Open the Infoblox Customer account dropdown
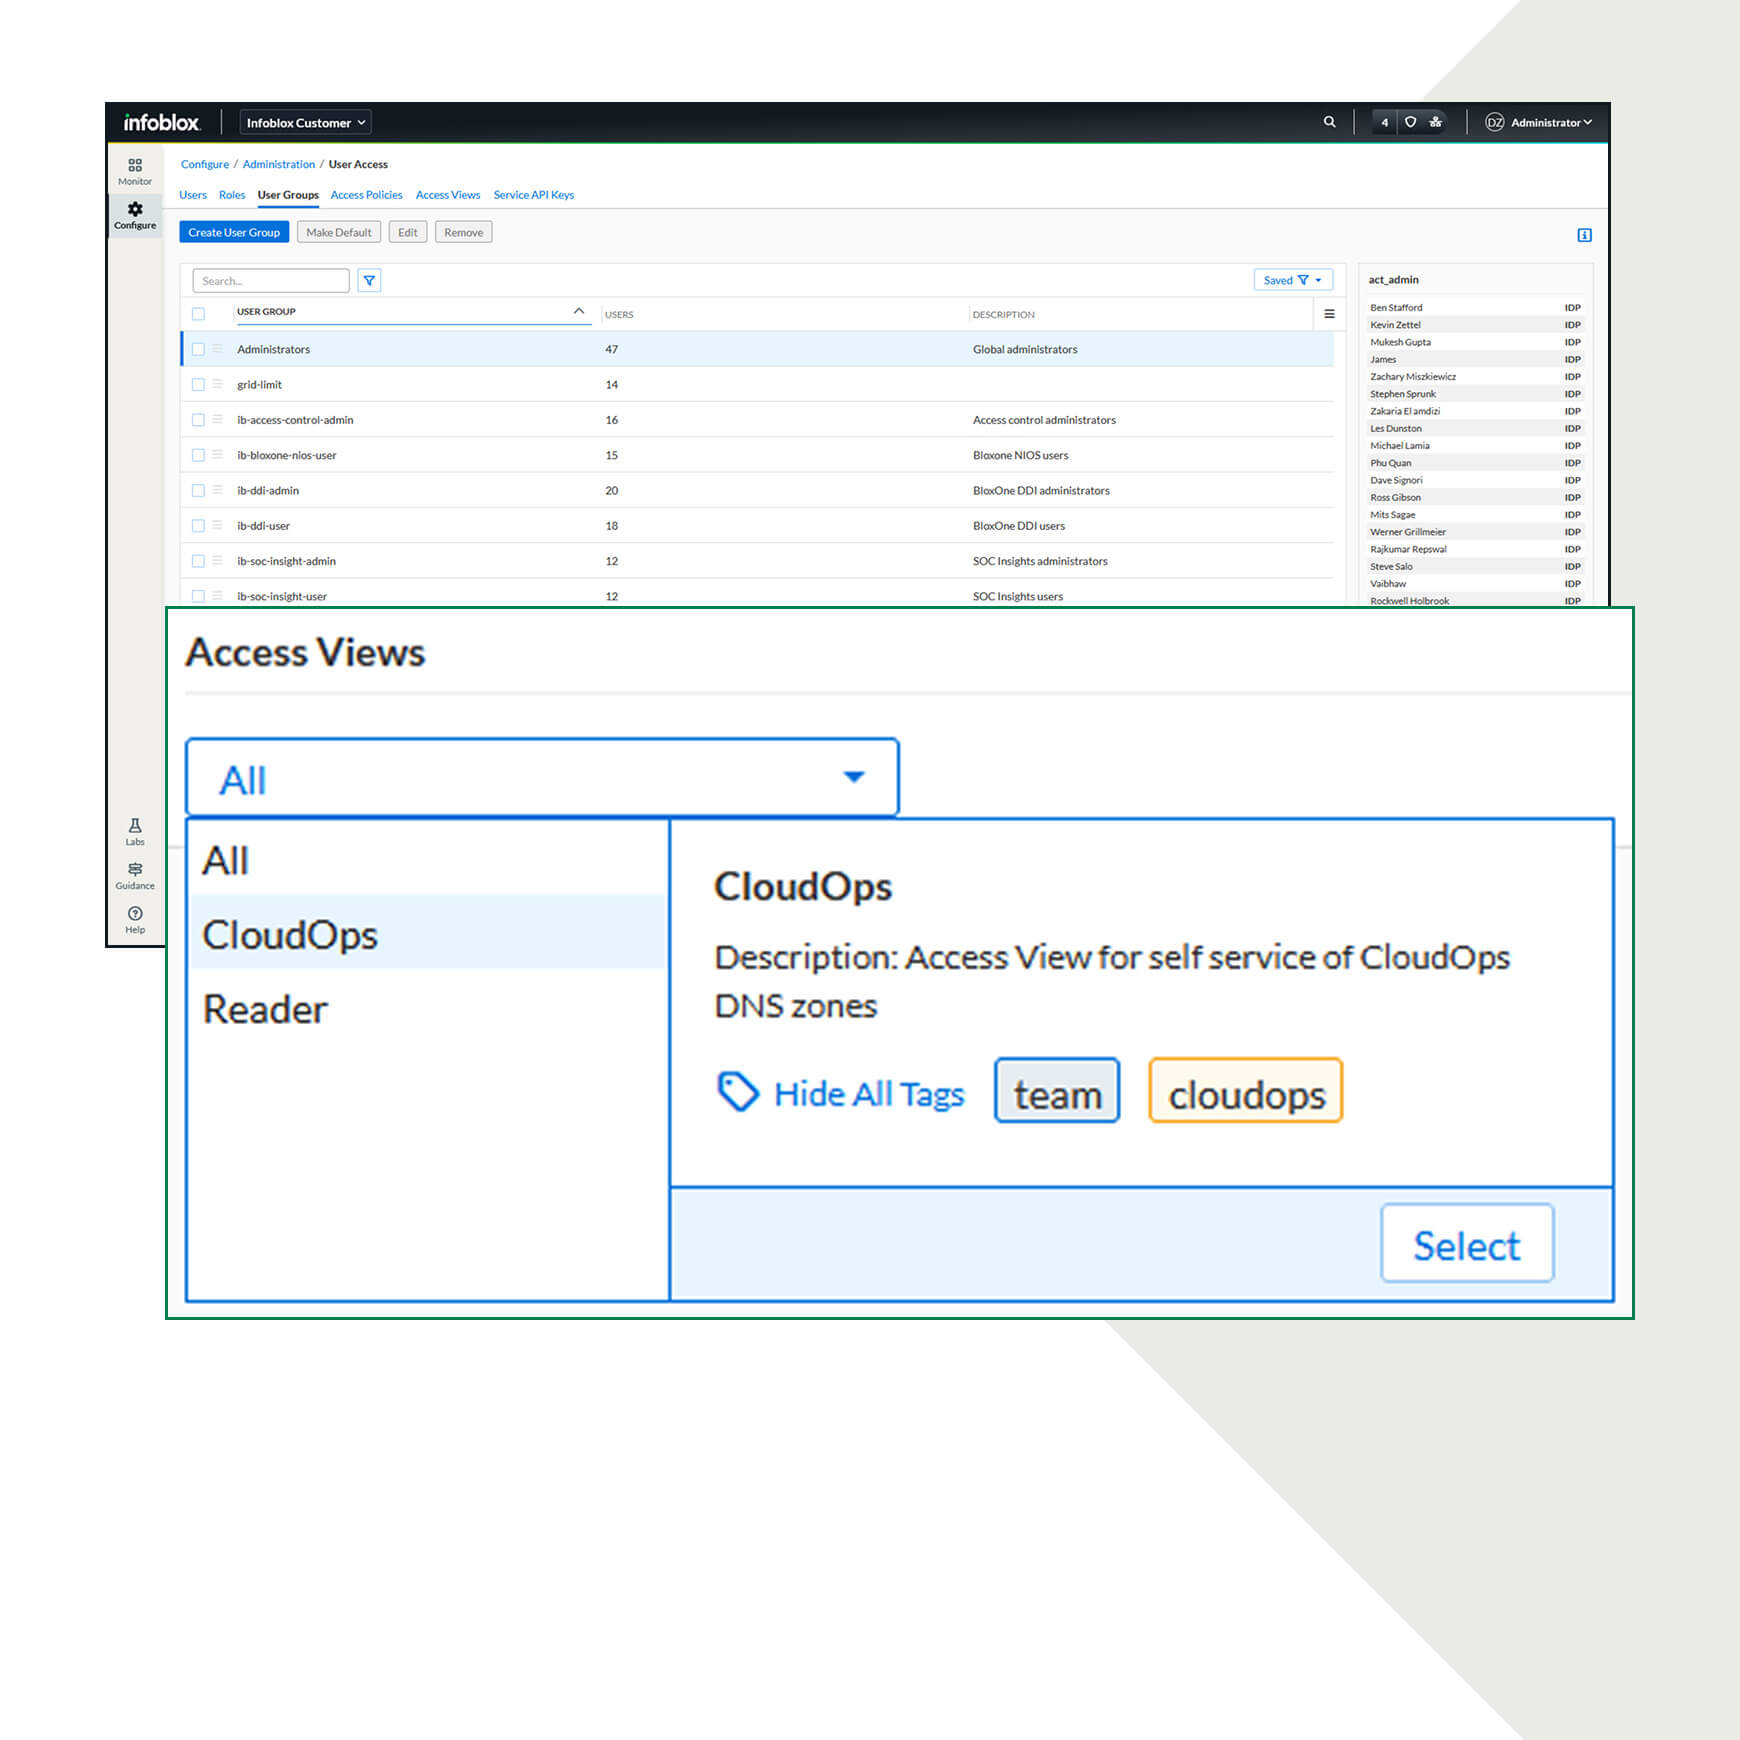 (x=305, y=123)
